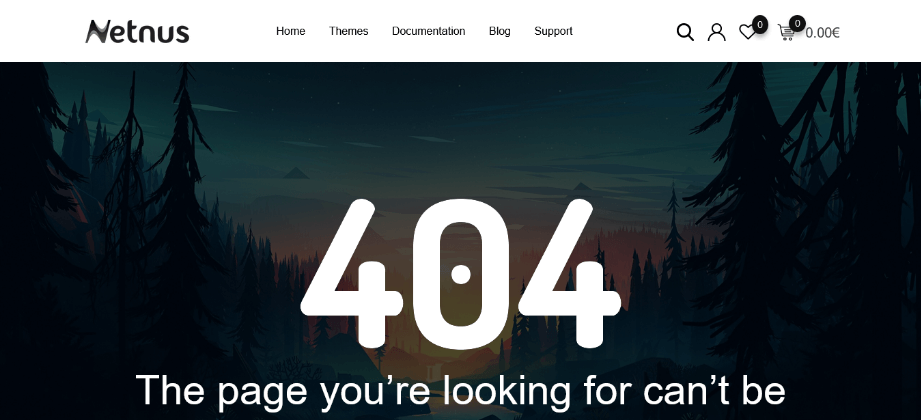Open the wishlist heart icon
Screen dimensions: 921x420
pos(747,32)
